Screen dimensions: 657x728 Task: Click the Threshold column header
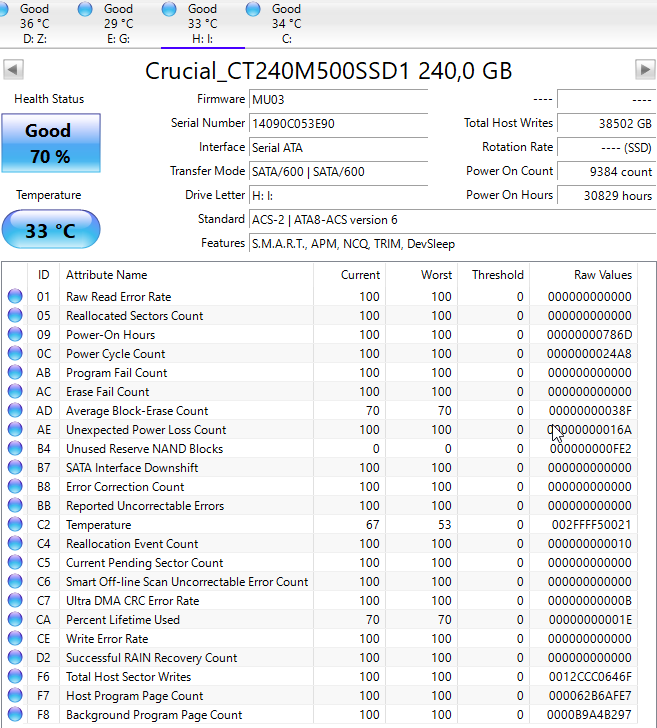pos(494,275)
